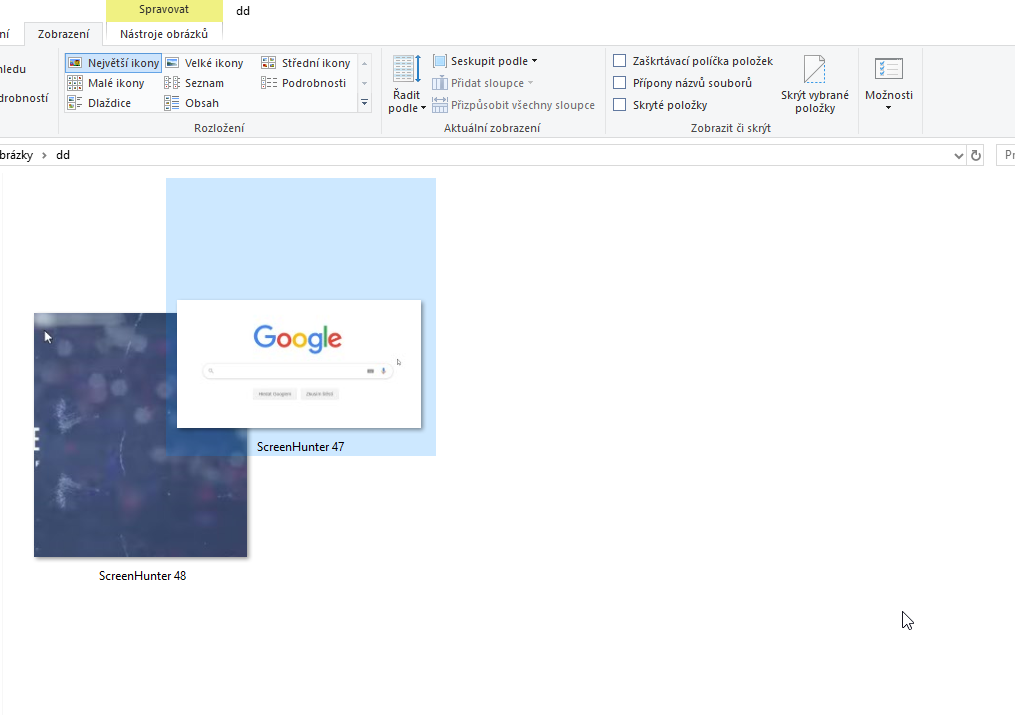Click the Spravovat contextual tab header
1015x715 pixels.
(164, 10)
